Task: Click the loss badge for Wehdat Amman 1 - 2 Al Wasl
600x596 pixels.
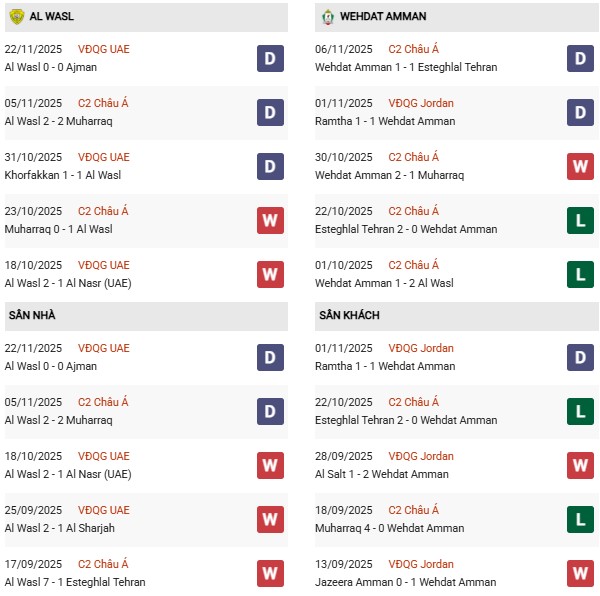Action: coord(581,274)
